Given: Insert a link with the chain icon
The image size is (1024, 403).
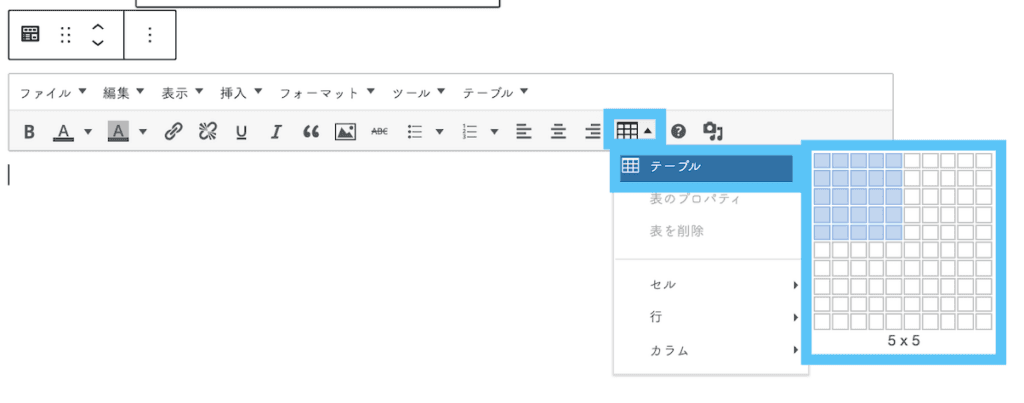Looking at the screenshot, I should pyautogui.click(x=172, y=132).
